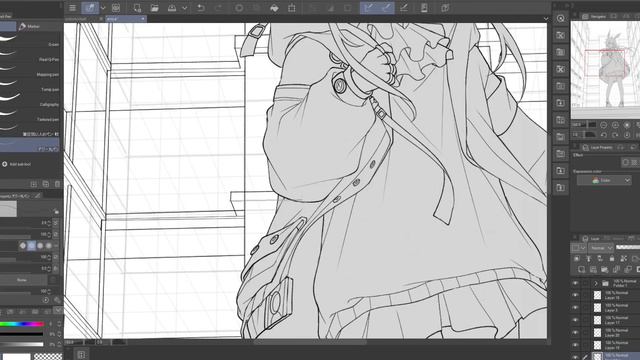Click the New Layer Folder icon
The image size is (640, 360).
(x=604, y=269)
